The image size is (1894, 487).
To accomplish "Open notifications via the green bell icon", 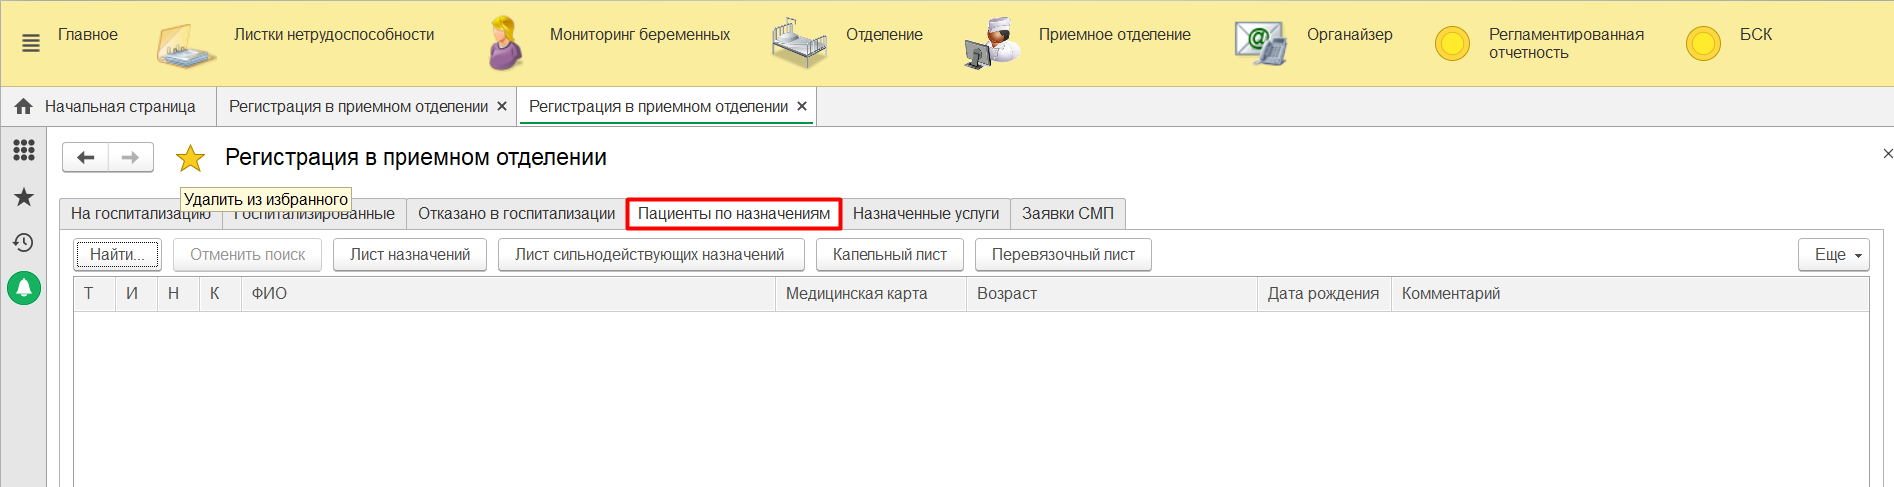I will click(24, 288).
